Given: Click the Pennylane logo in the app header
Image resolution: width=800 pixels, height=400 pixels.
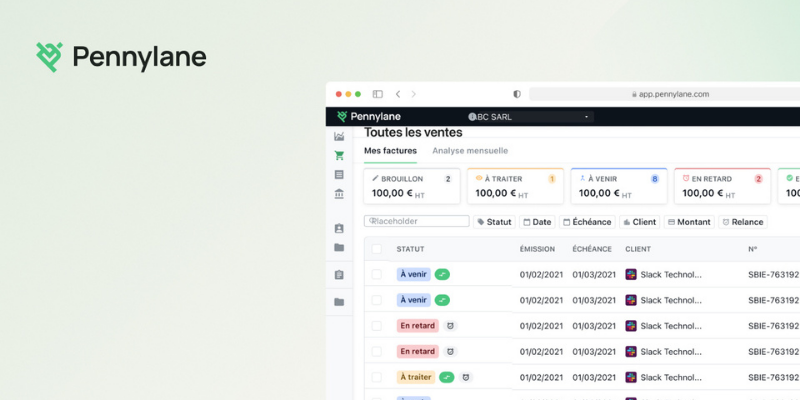Looking at the screenshot, I should point(368,117).
